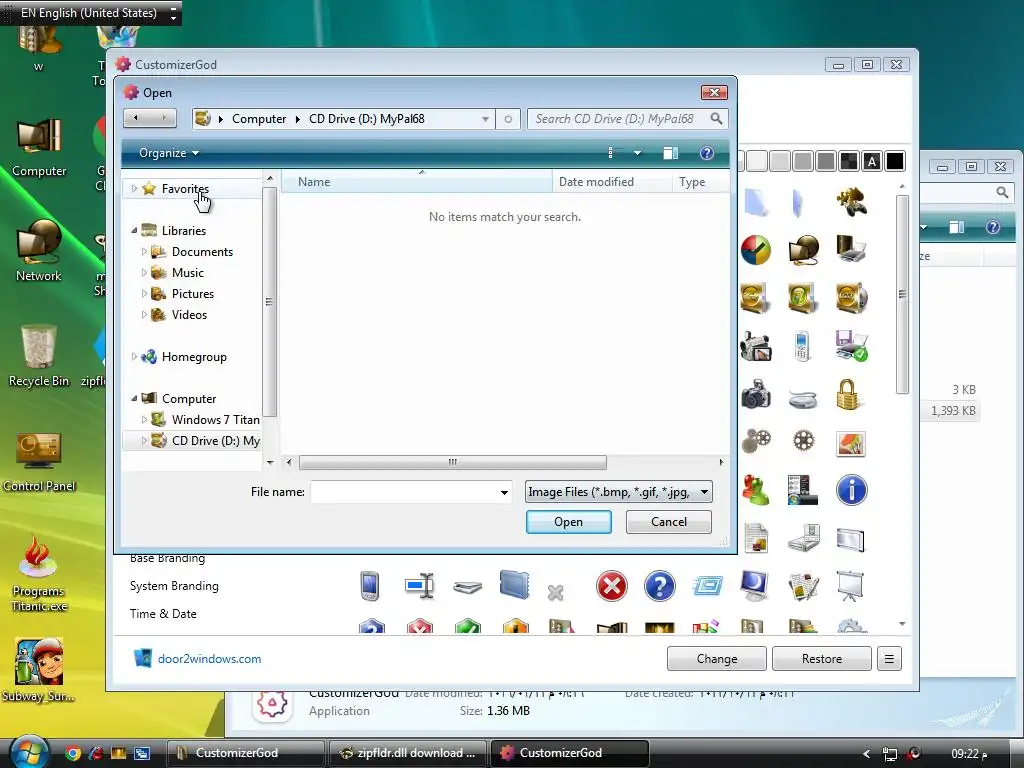Select the two people messenger icon
This screenshot has height=768, width=1024.
click(756, 490)
